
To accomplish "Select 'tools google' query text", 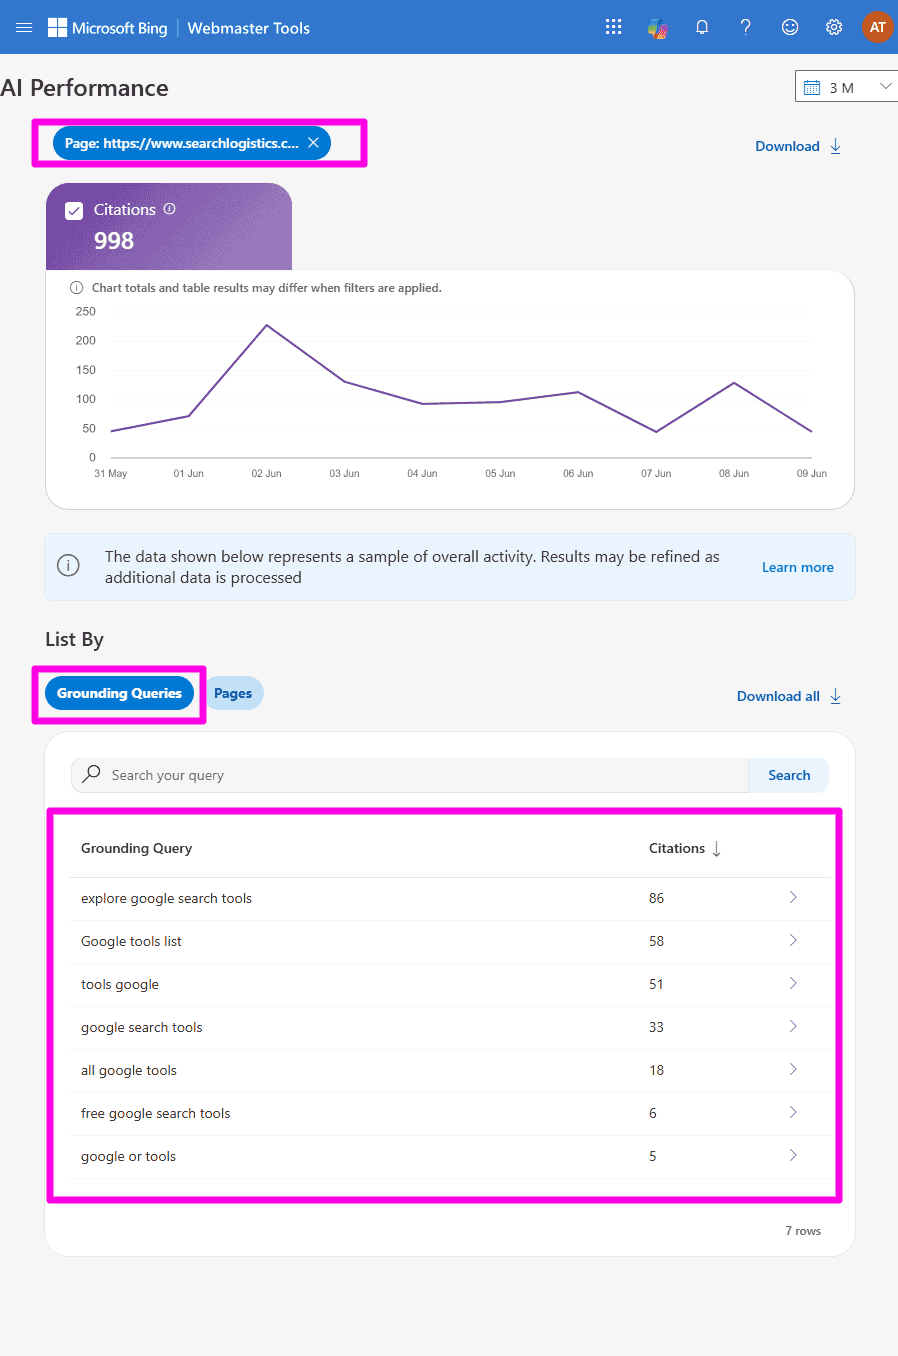I will tap(120, 984).
